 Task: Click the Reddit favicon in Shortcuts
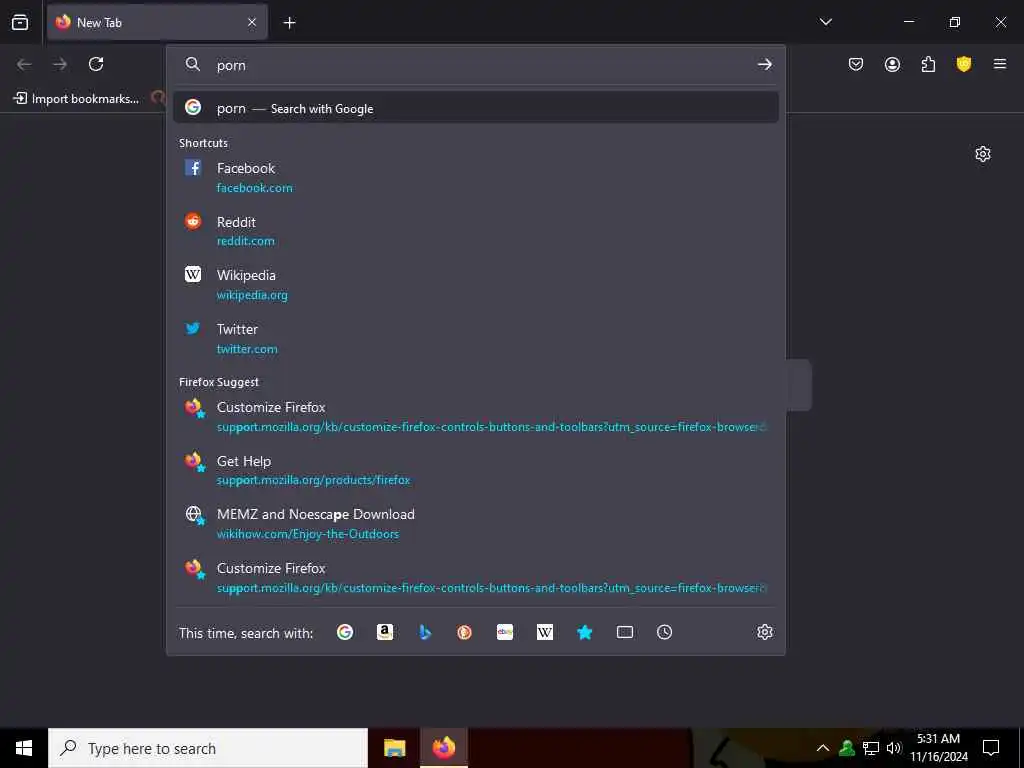(193, 221)
